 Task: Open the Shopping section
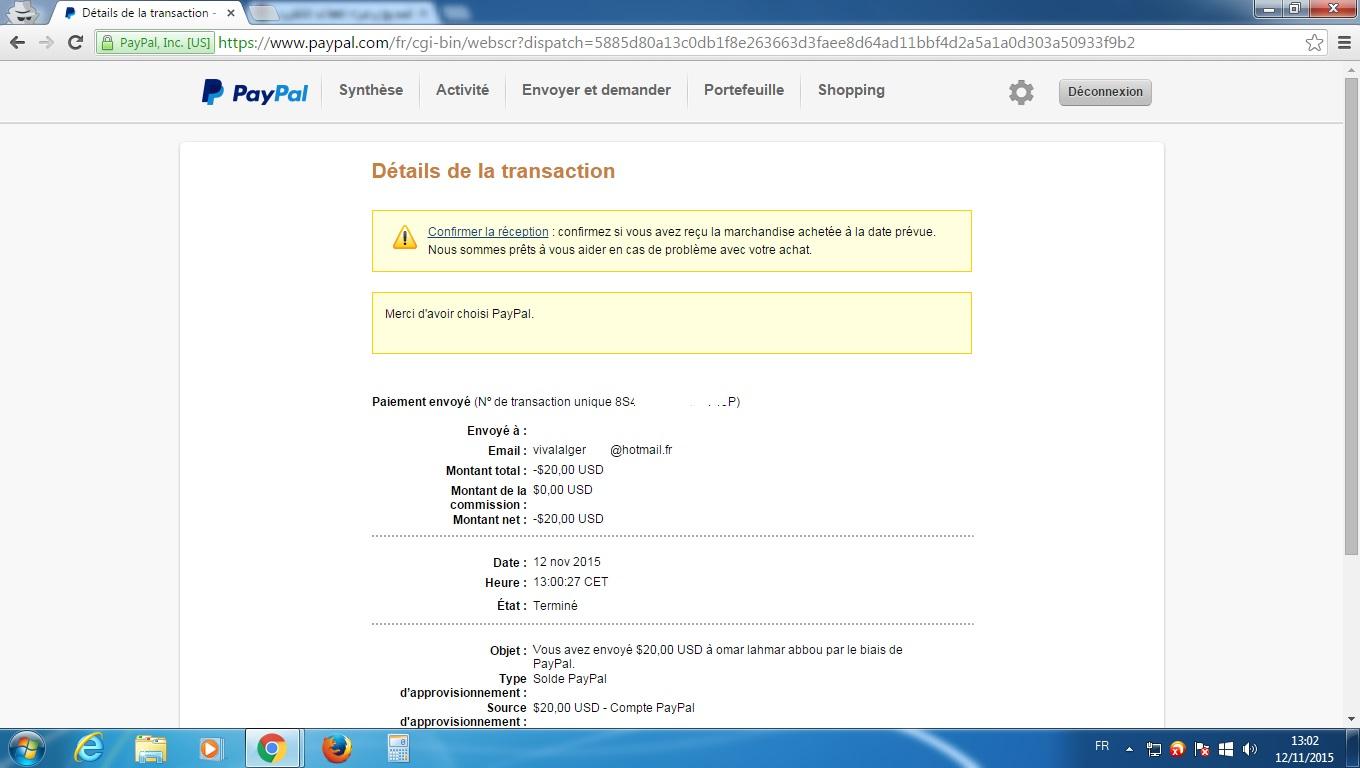click(x=851, y=90)
